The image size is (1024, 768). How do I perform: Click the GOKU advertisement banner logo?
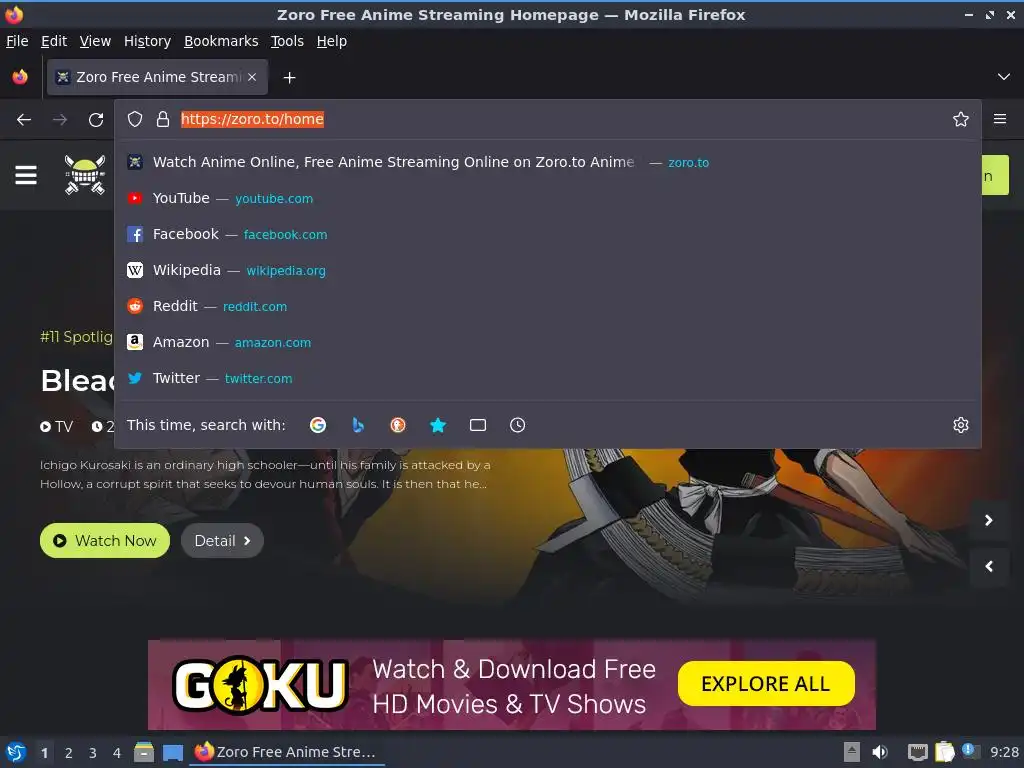pos(260,684)
